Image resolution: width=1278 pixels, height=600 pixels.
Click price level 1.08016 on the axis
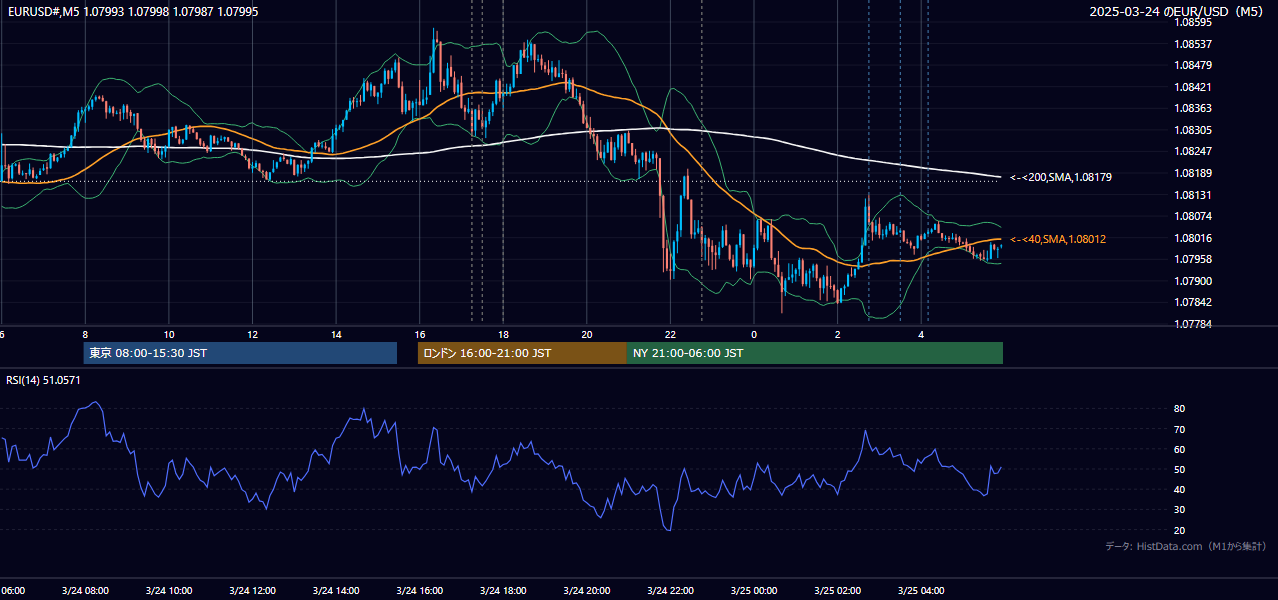1192,238
